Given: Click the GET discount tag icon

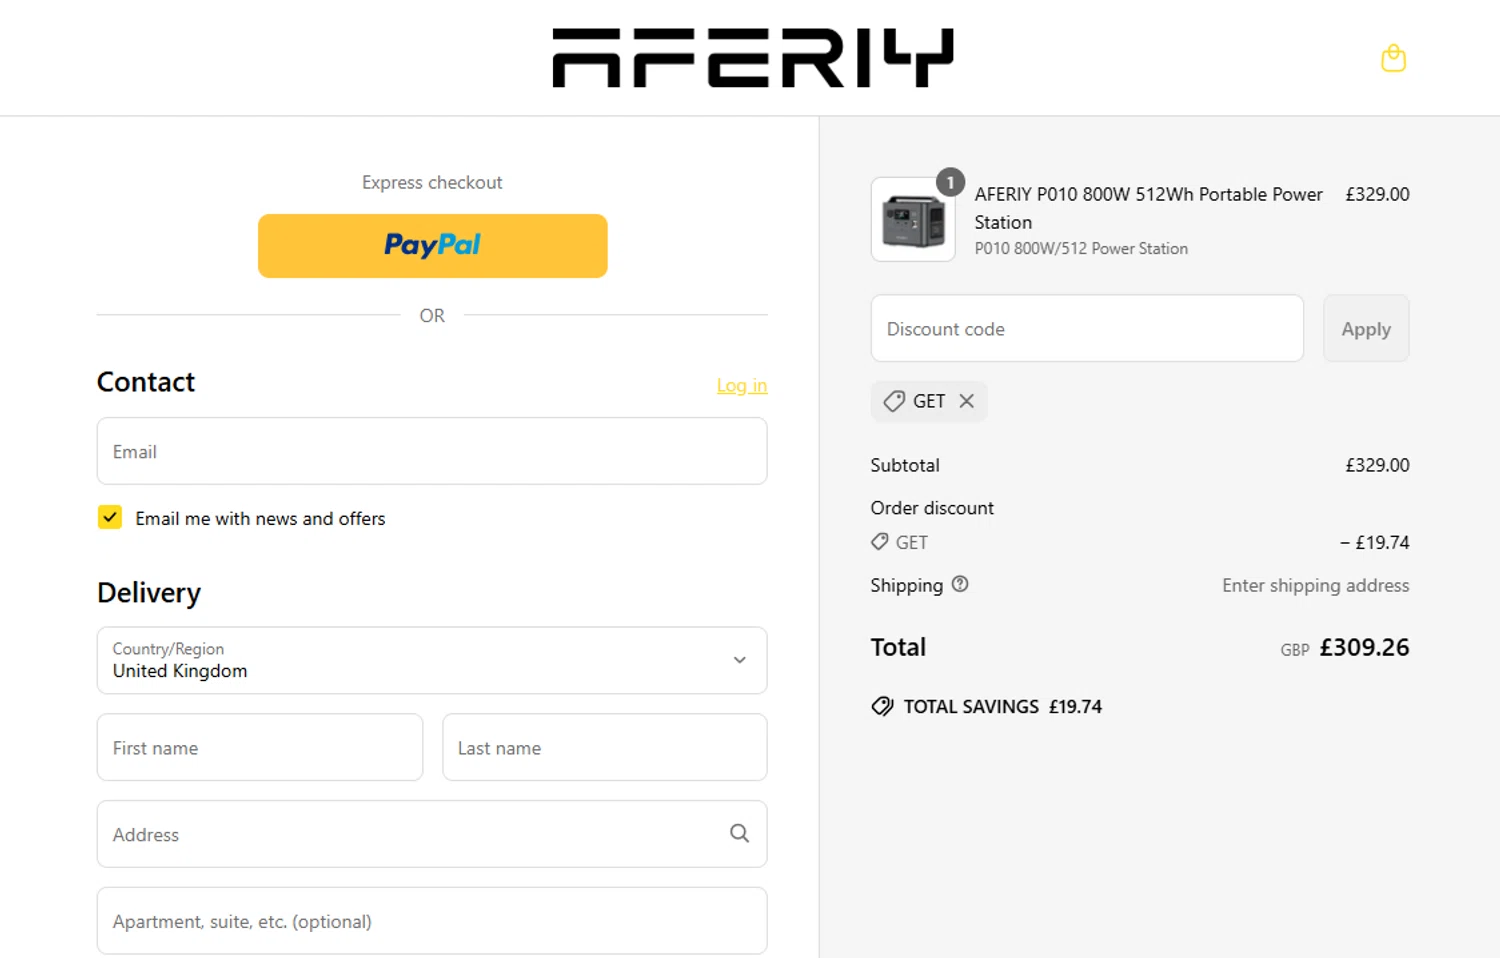Looking at the screenshot, I should click(894, 401).
